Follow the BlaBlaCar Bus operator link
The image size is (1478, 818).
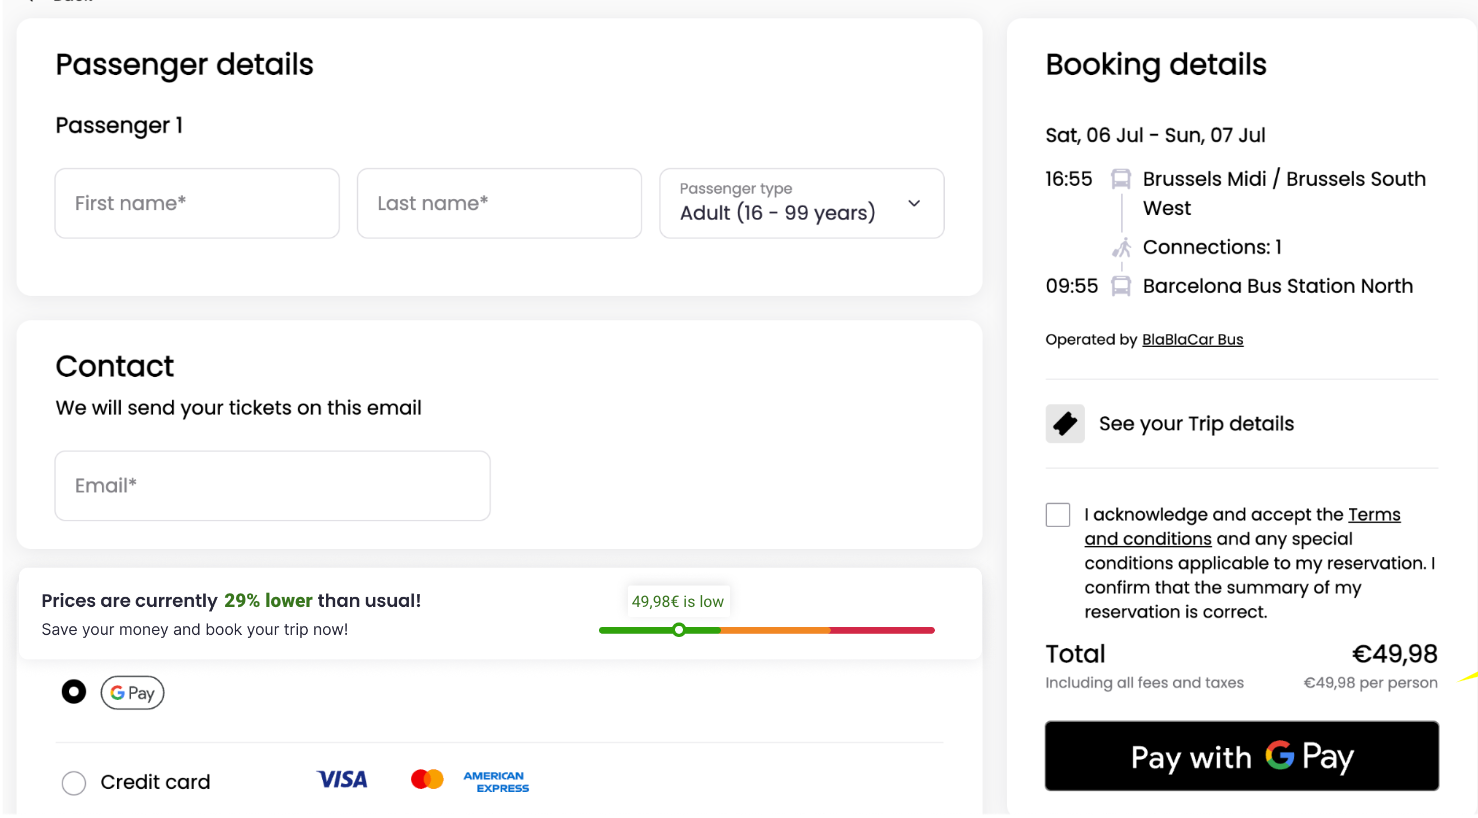tap(1192, 340)
